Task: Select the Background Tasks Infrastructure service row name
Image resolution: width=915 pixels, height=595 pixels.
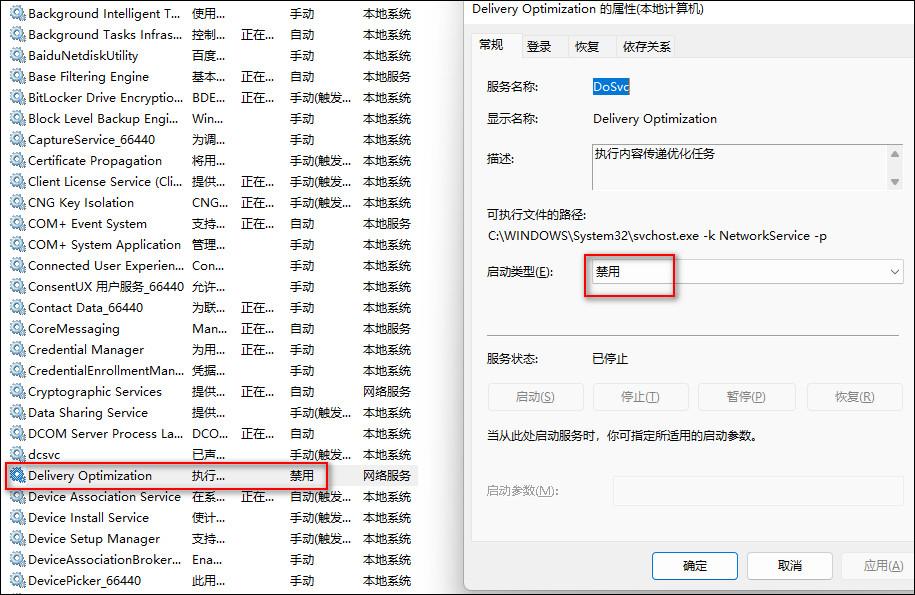Action: point(105,34)
